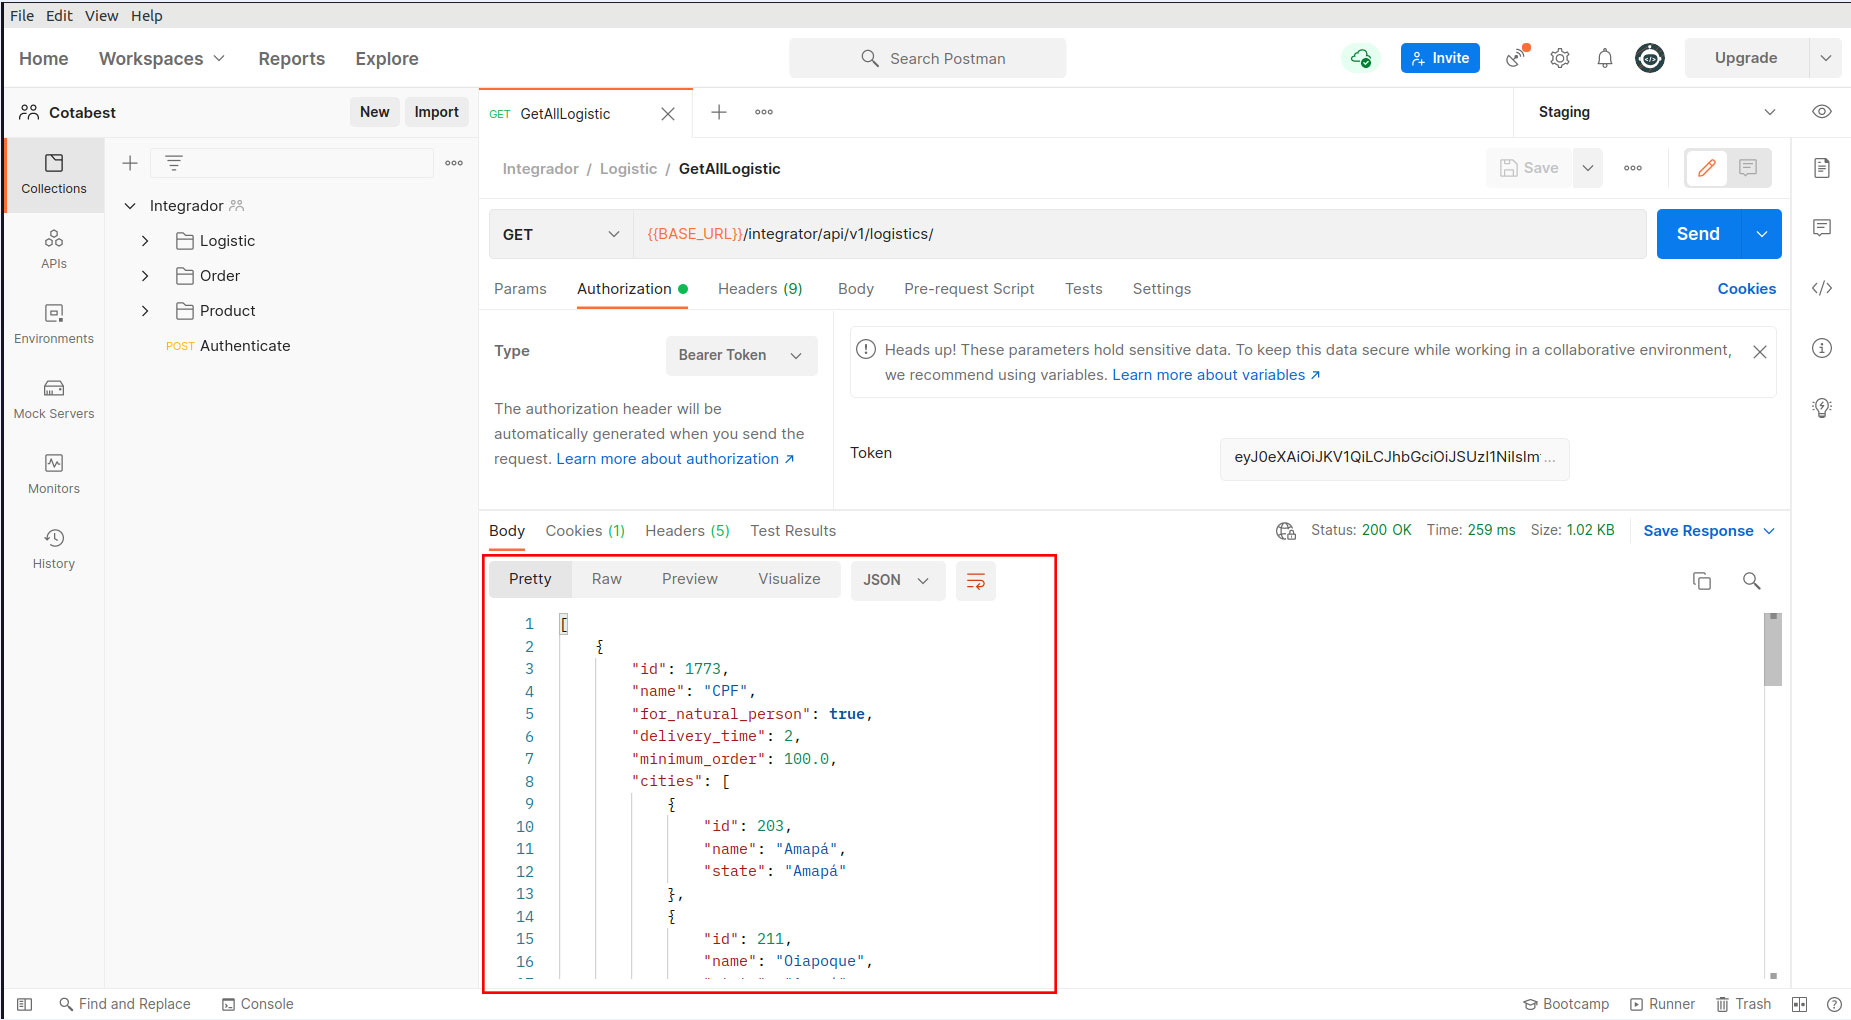Open request more actions three-dot menu
The image size is (1851, 1020).
[x=1633, y=168]
